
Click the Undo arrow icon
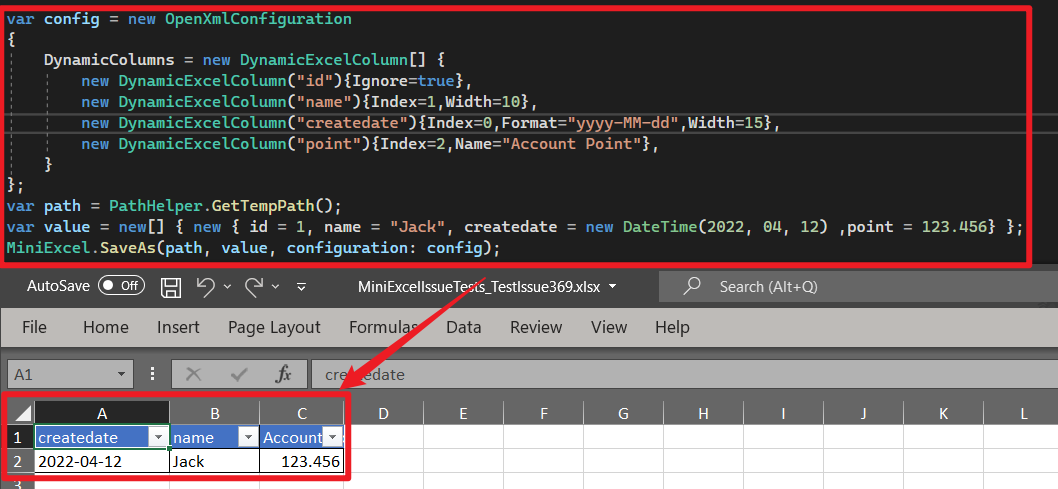[x=205, y=287]
